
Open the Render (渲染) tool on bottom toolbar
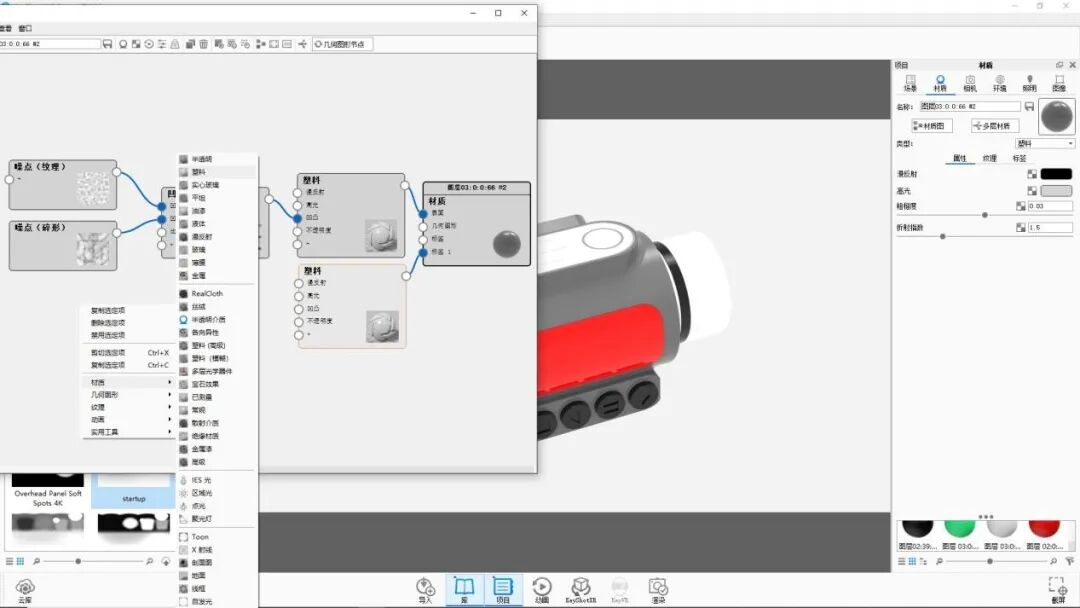[657, 589]
